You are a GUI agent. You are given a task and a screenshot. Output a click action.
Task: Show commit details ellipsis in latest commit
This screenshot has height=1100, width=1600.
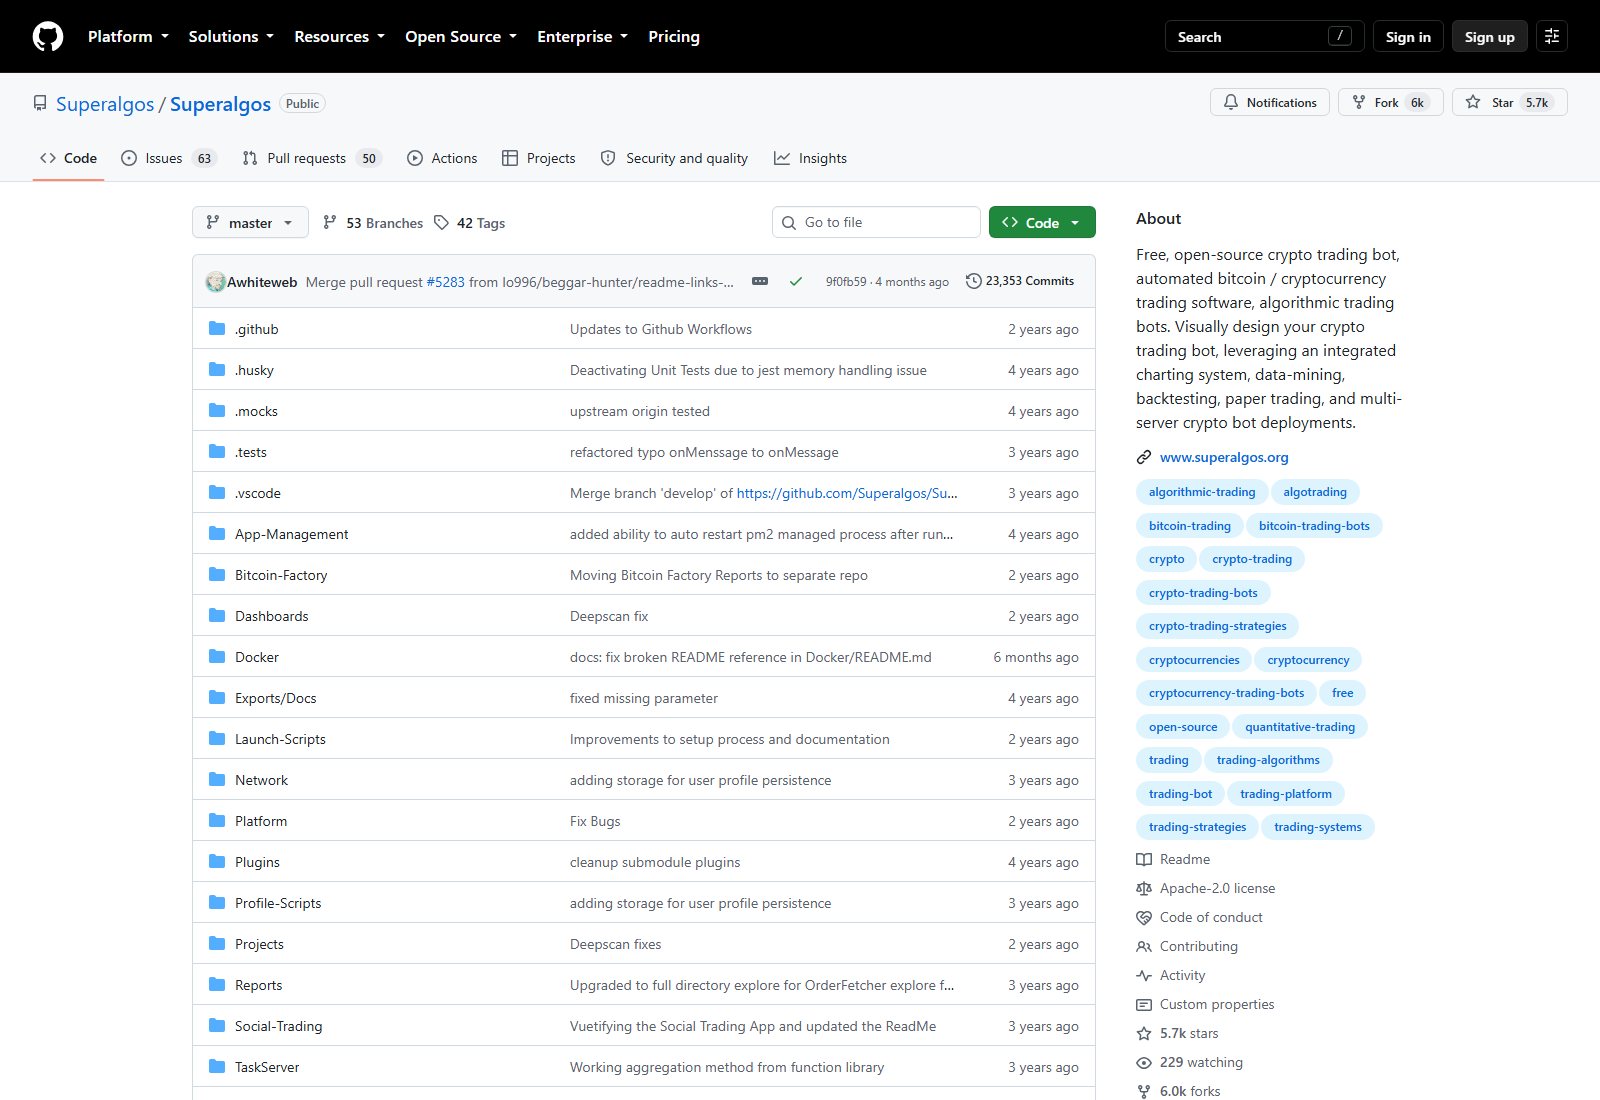(760, 281)
